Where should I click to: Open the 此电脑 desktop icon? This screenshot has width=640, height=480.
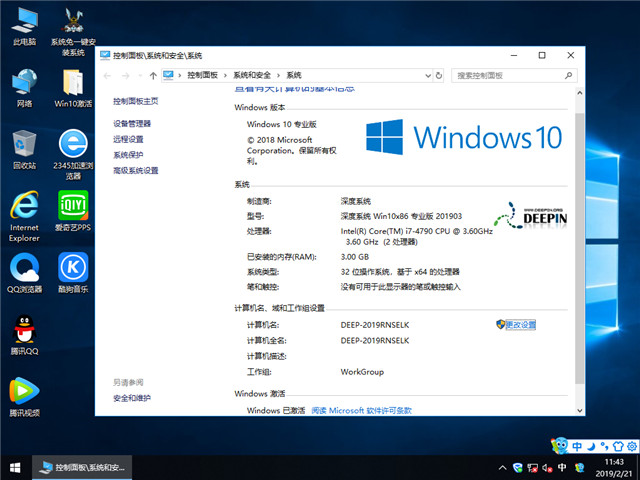pos(24,27)
